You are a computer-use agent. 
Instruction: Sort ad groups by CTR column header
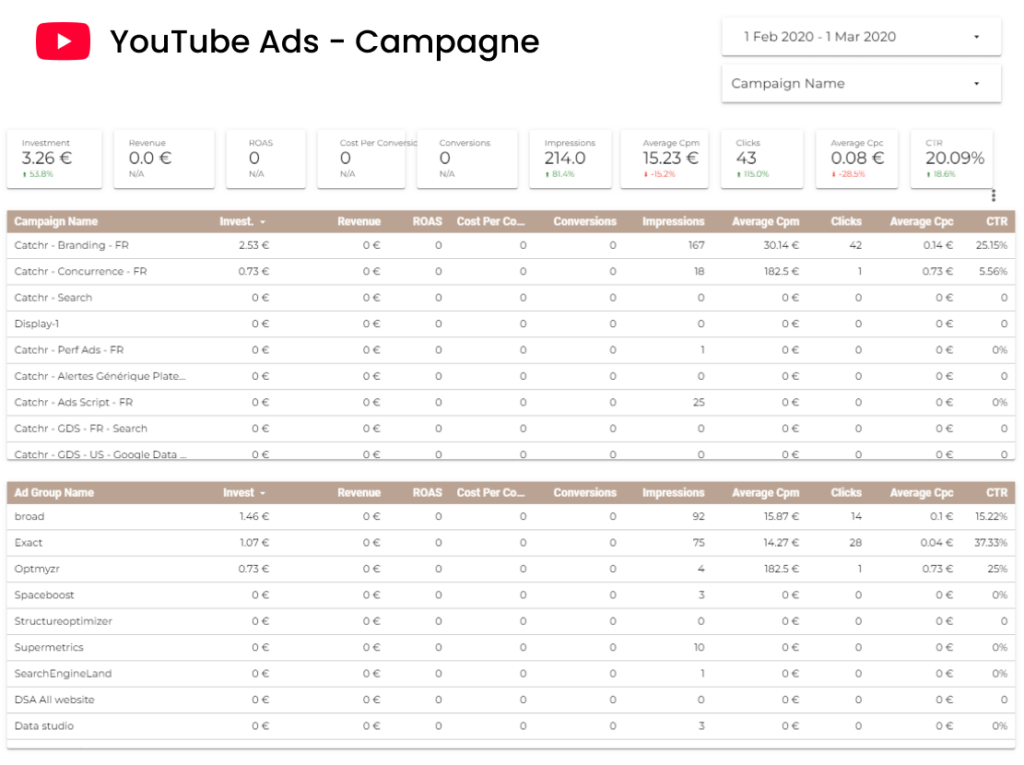point(996,493)
